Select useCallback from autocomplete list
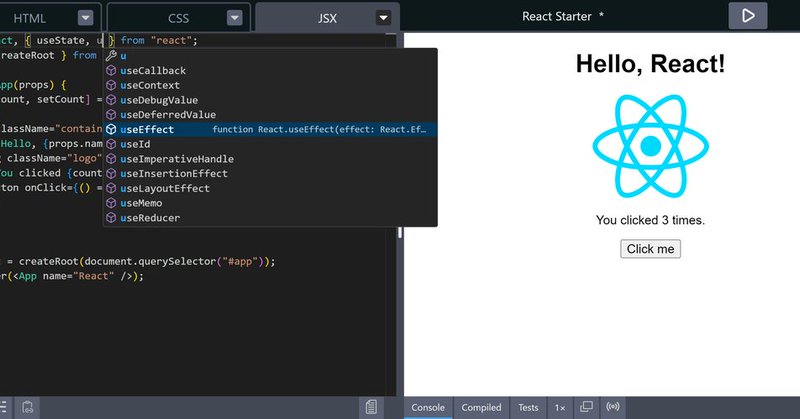This screenshot has height=419, width=800. pyautogui.click(x=270, y=70)
